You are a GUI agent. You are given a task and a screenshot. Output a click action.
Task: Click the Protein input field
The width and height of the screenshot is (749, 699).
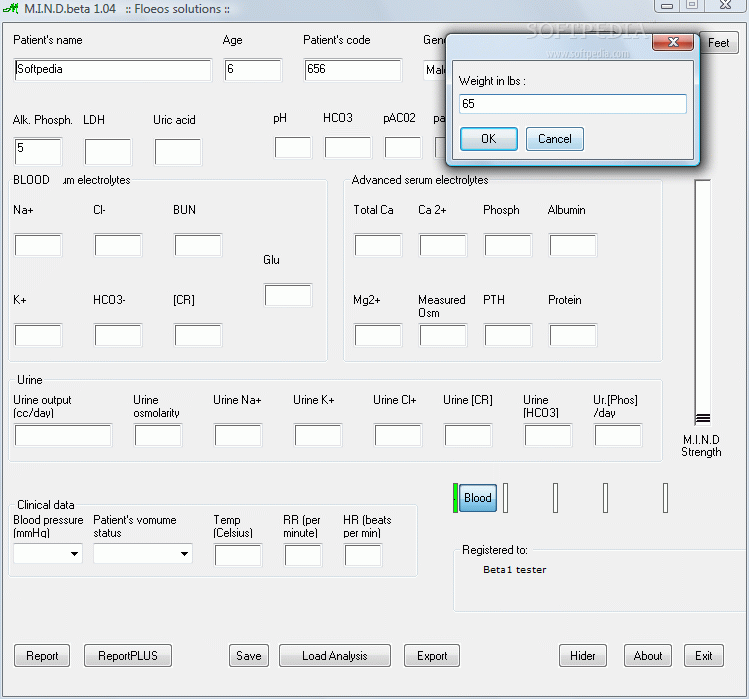click(573, 335)
